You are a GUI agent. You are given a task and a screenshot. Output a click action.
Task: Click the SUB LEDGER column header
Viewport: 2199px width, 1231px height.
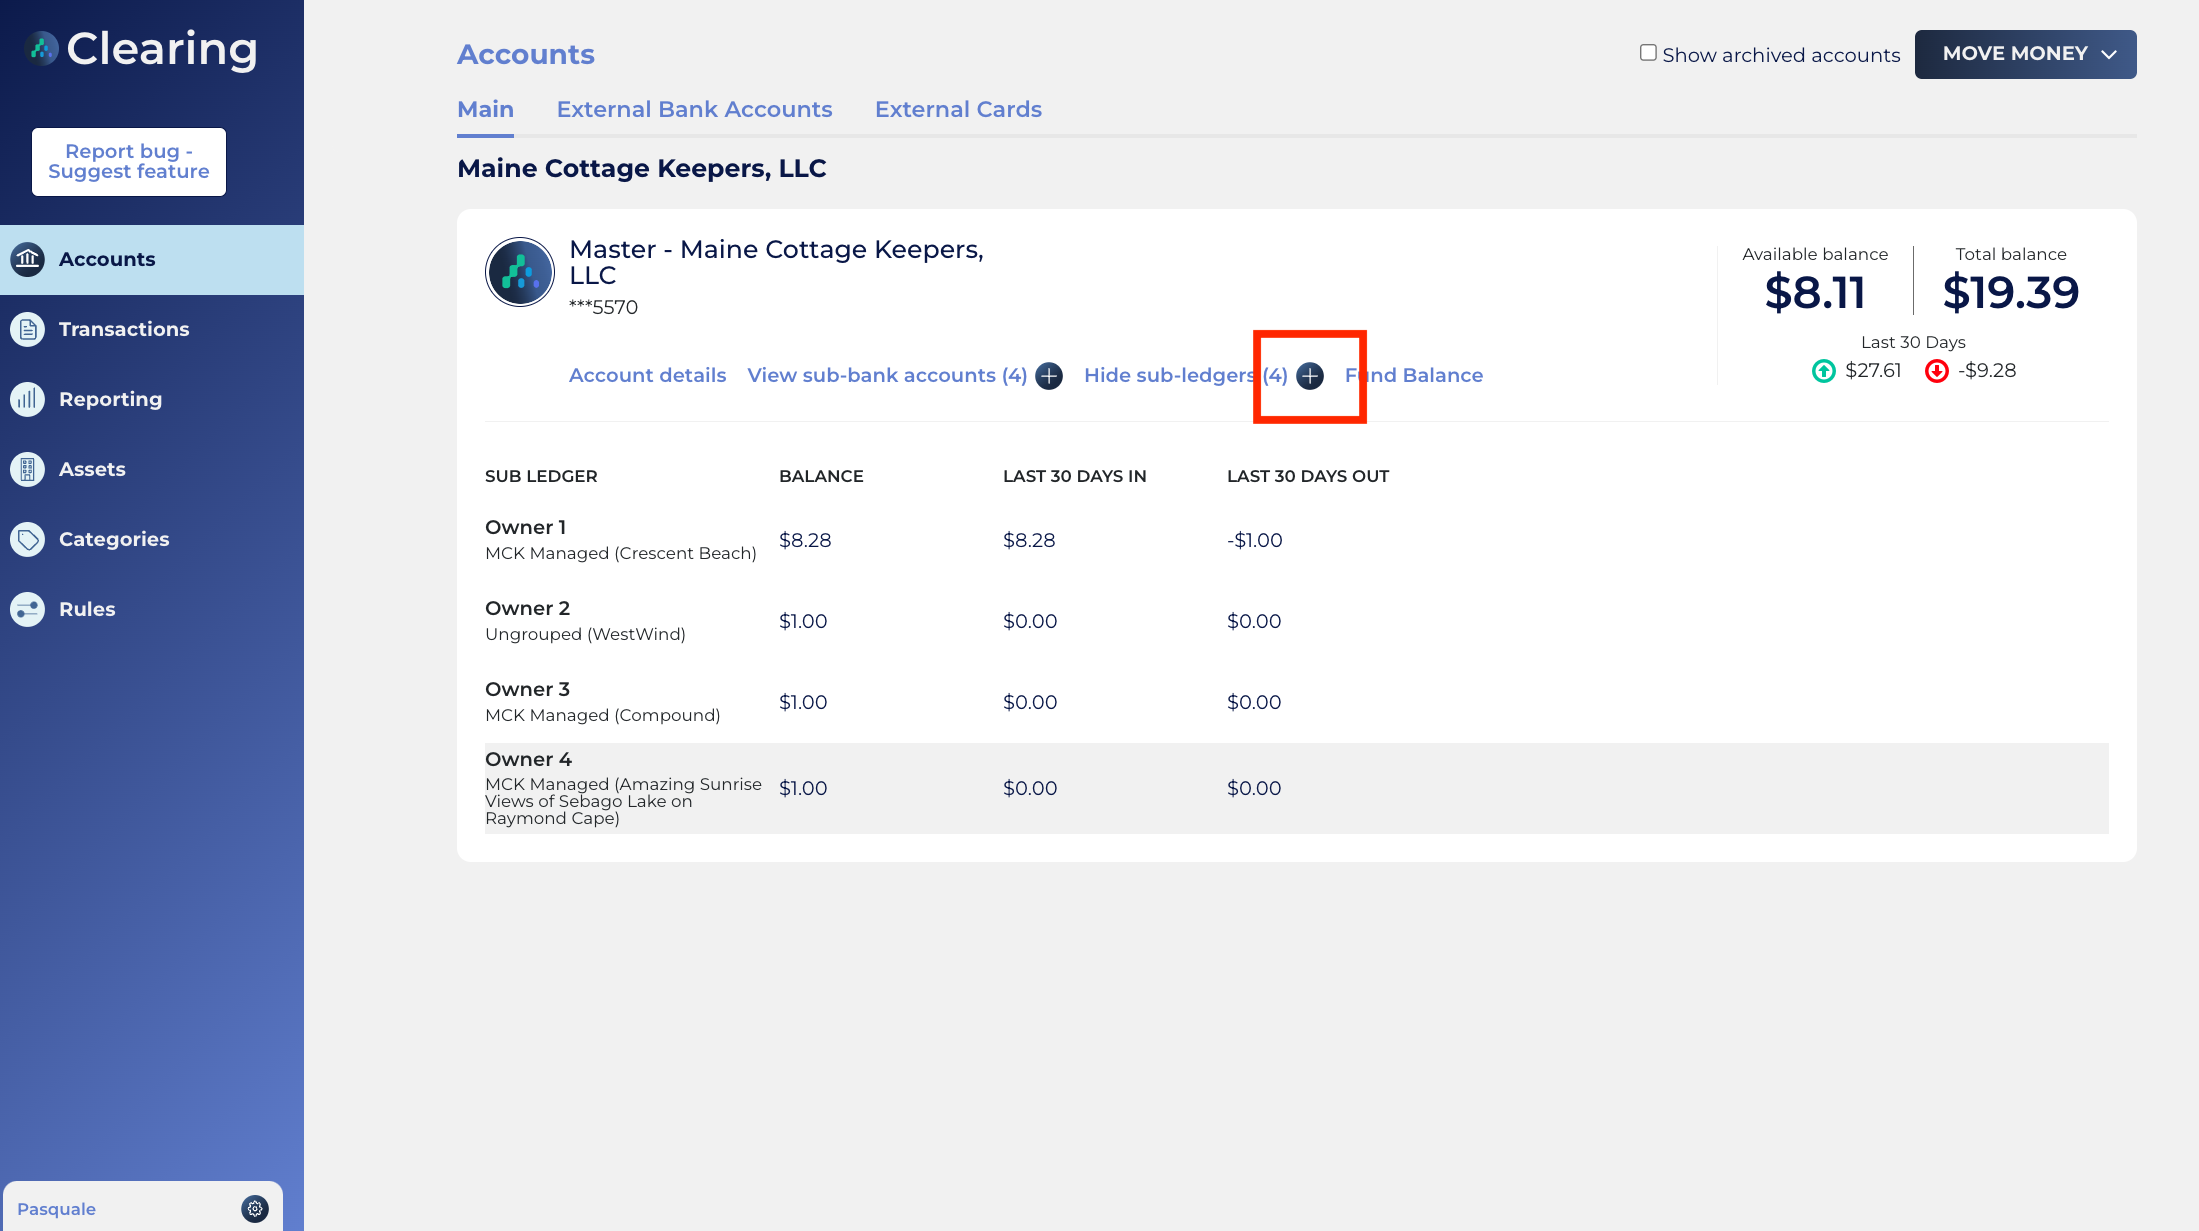541,477
